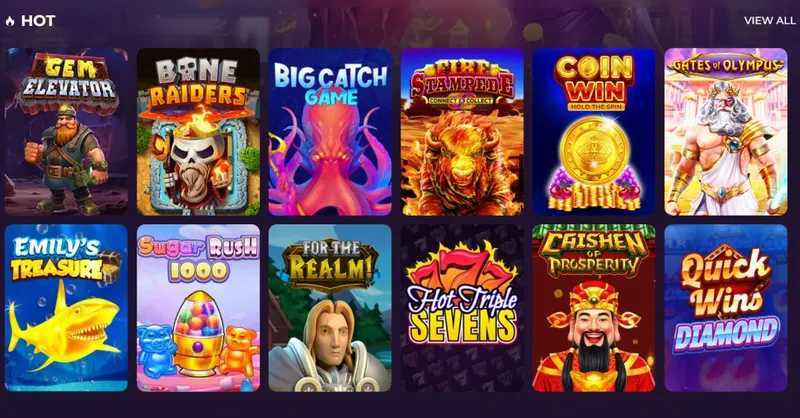Click the gumball machine on Sugar Rush

(198, 332)
